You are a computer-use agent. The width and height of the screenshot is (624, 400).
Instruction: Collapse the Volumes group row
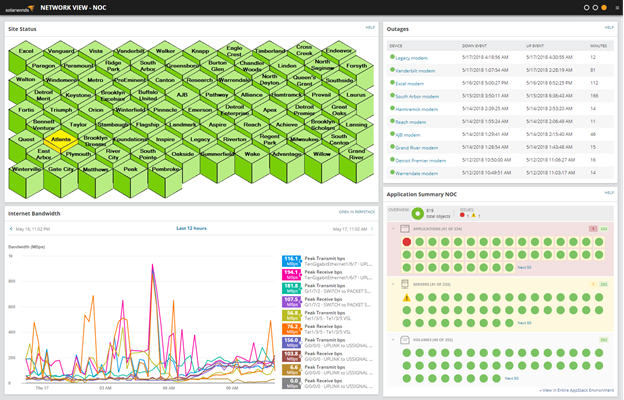point(393,340)
